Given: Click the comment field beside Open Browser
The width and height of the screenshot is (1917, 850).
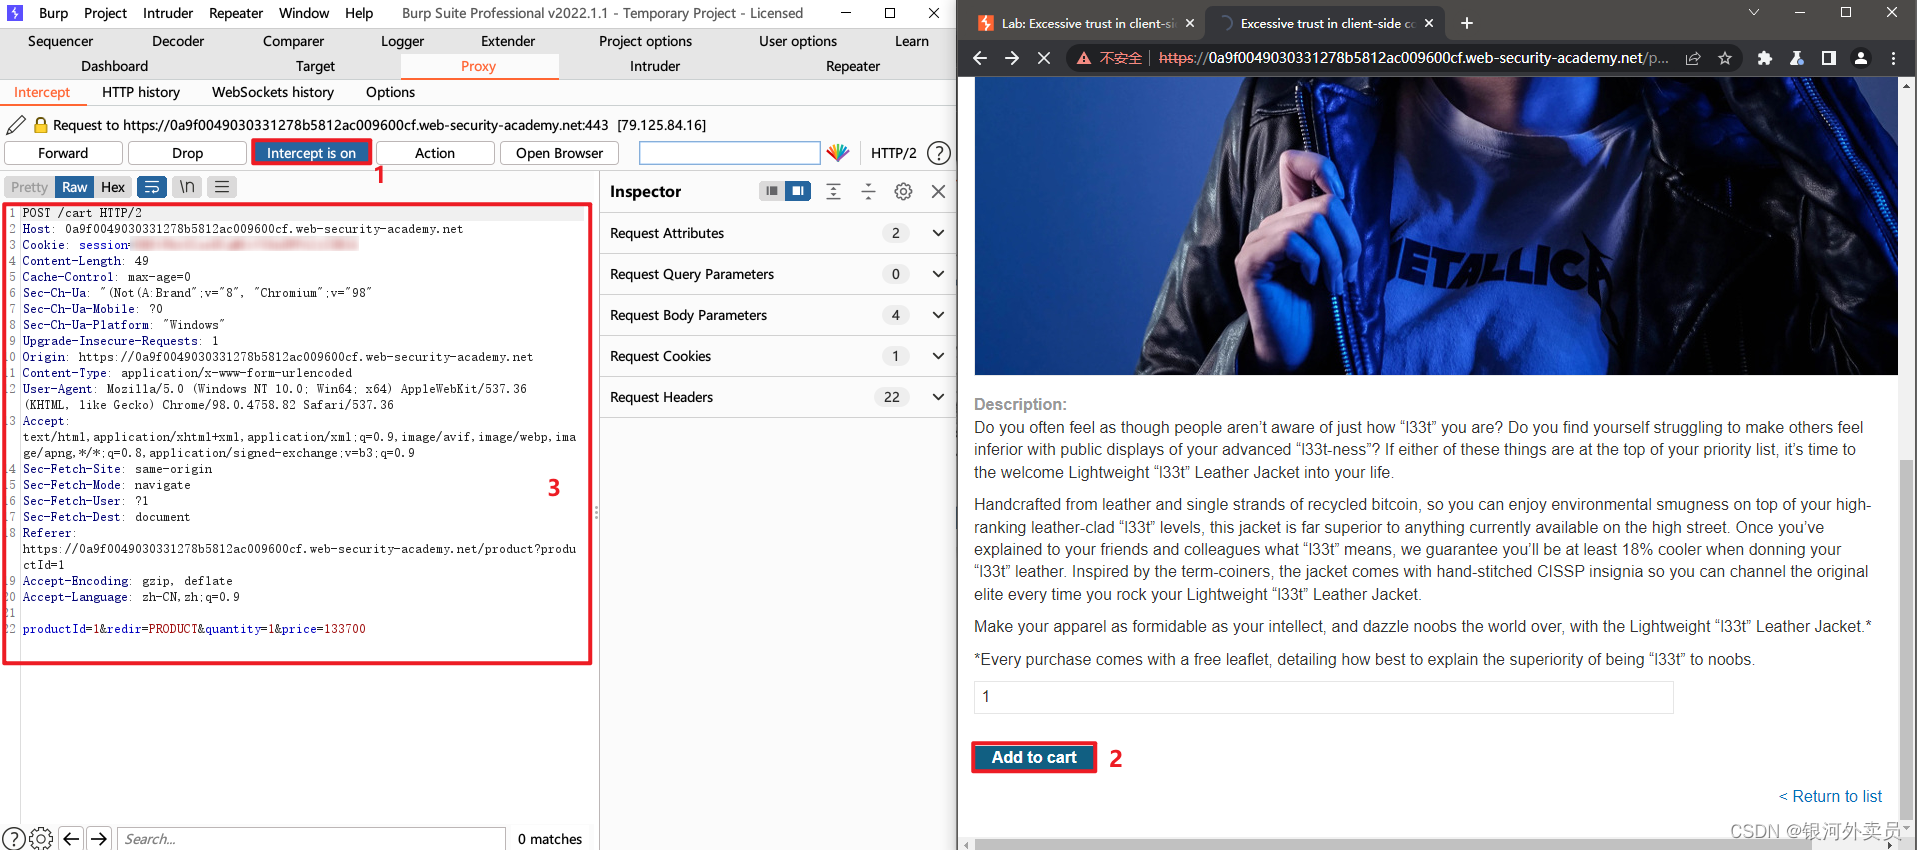Looking at the screenshot, I should click(x=729, y=153).
